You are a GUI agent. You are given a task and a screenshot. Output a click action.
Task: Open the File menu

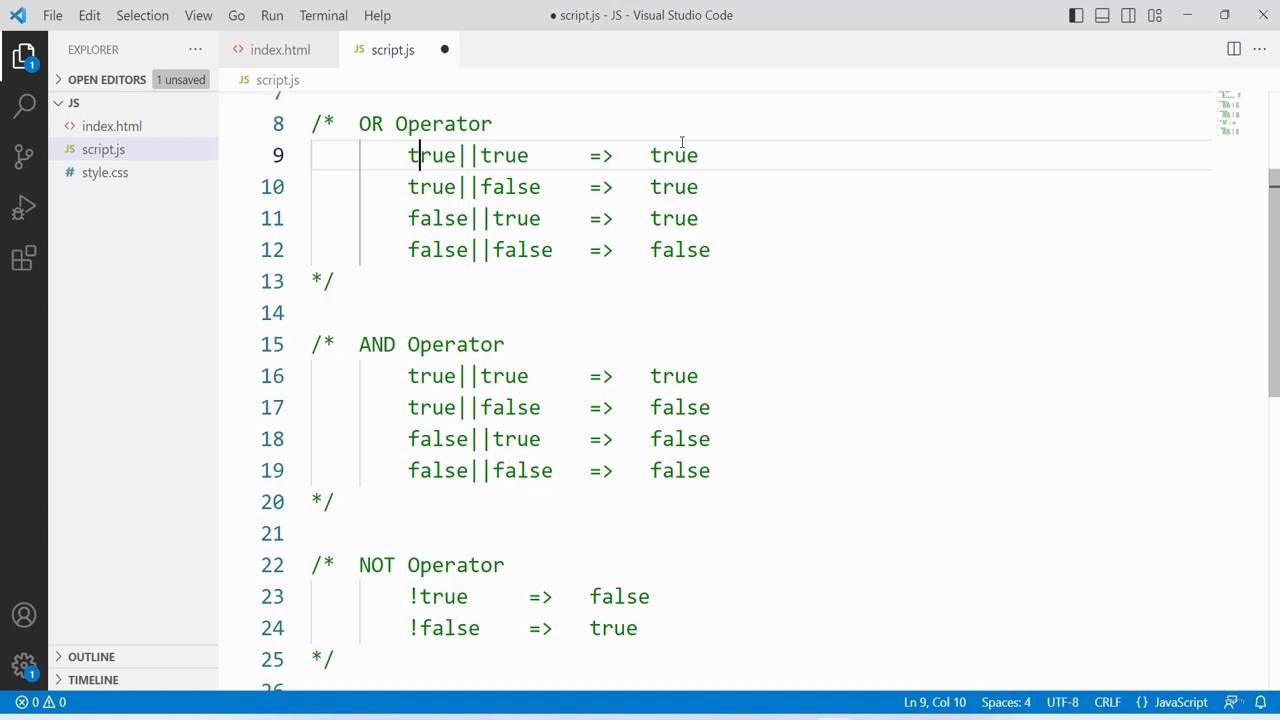(x=53, y=15)
